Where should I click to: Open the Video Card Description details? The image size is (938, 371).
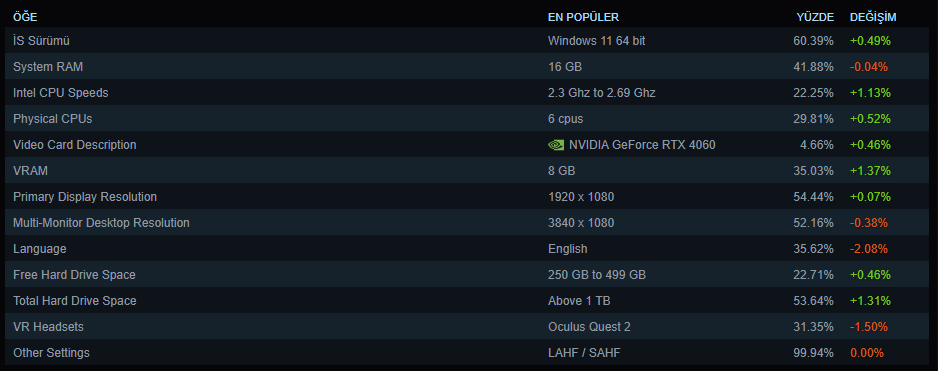point(468,145)
